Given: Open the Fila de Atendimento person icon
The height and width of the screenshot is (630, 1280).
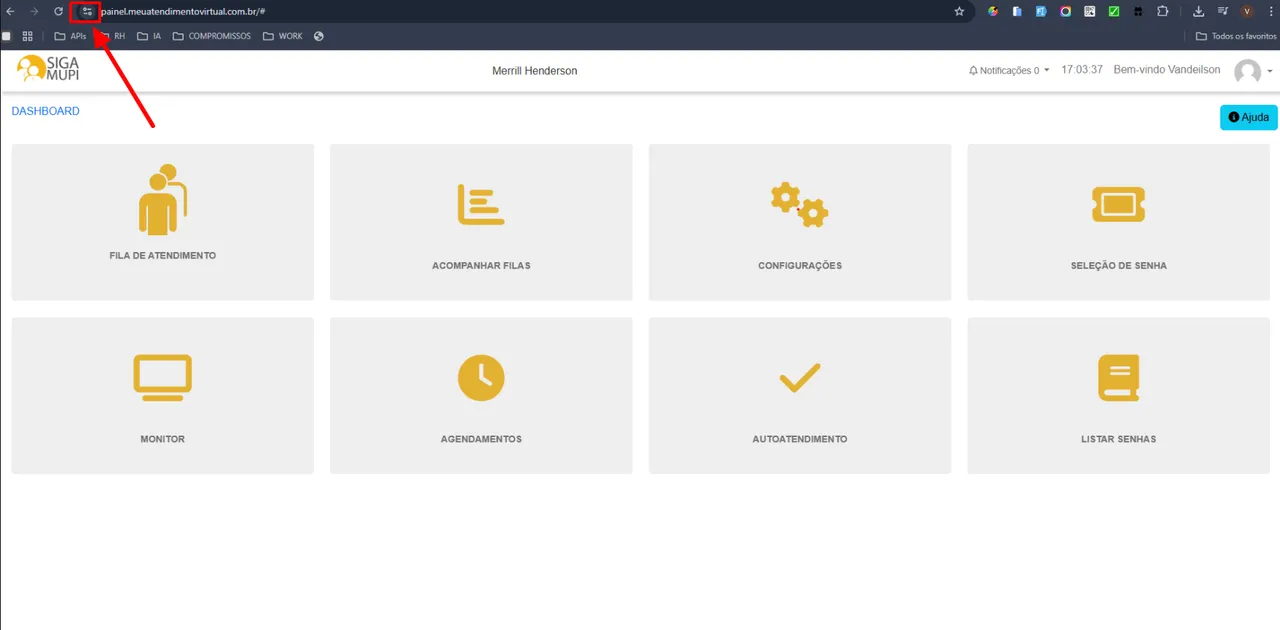Looking at the screenshot, I should coord(162,200).
